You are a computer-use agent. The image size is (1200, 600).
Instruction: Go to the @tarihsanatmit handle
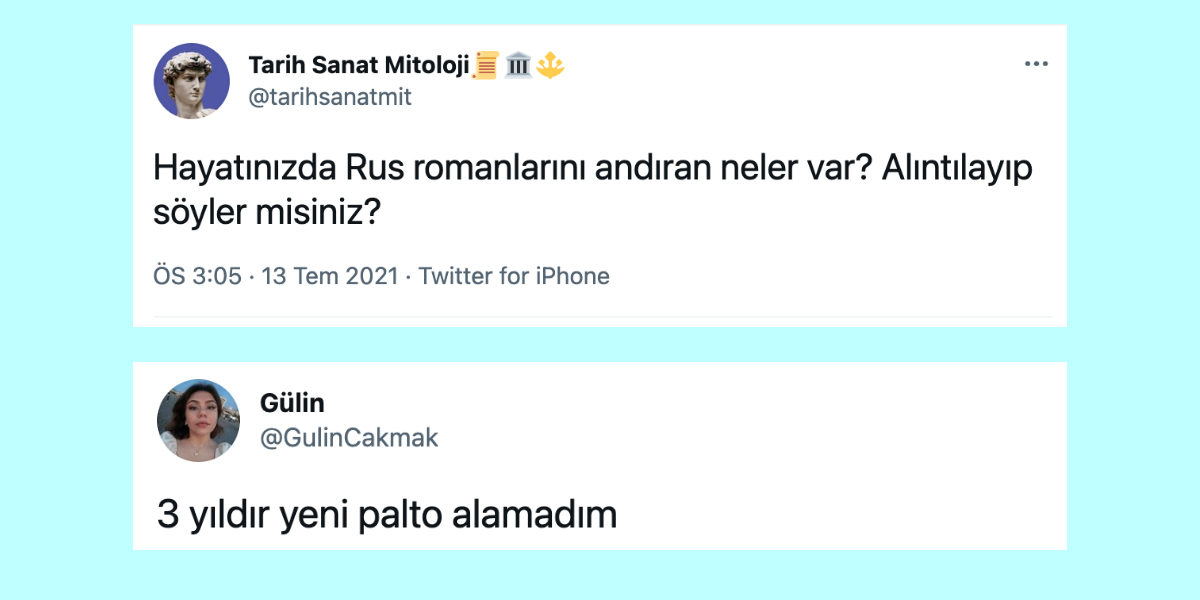tap(330, 97)
